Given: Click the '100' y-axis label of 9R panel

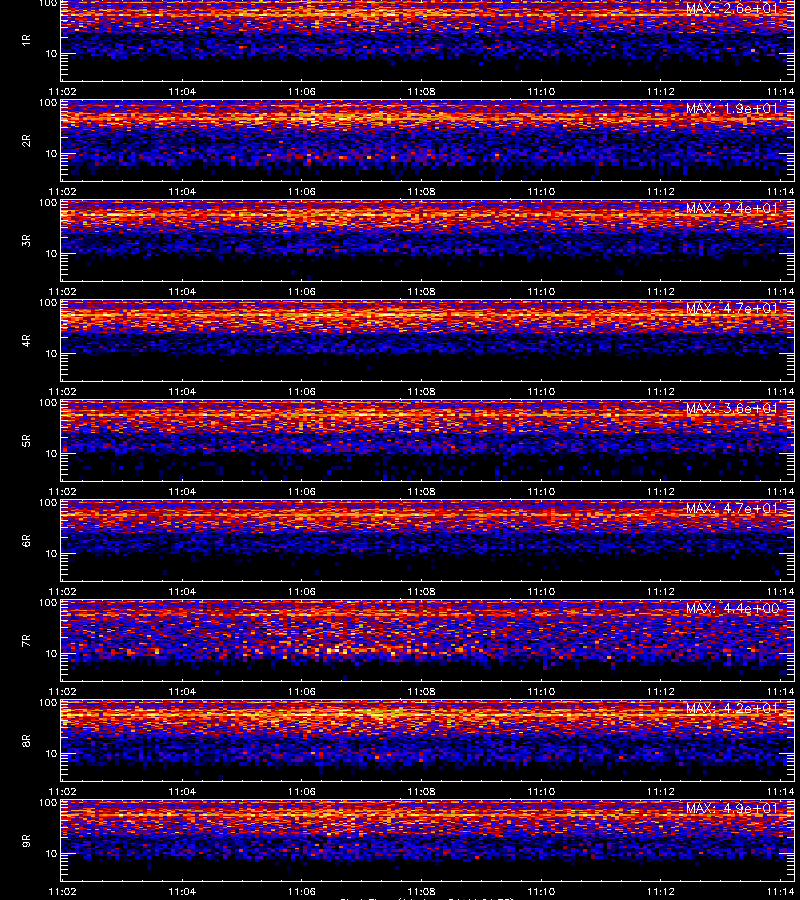Looking at the screenshot, I should point(48,803).
